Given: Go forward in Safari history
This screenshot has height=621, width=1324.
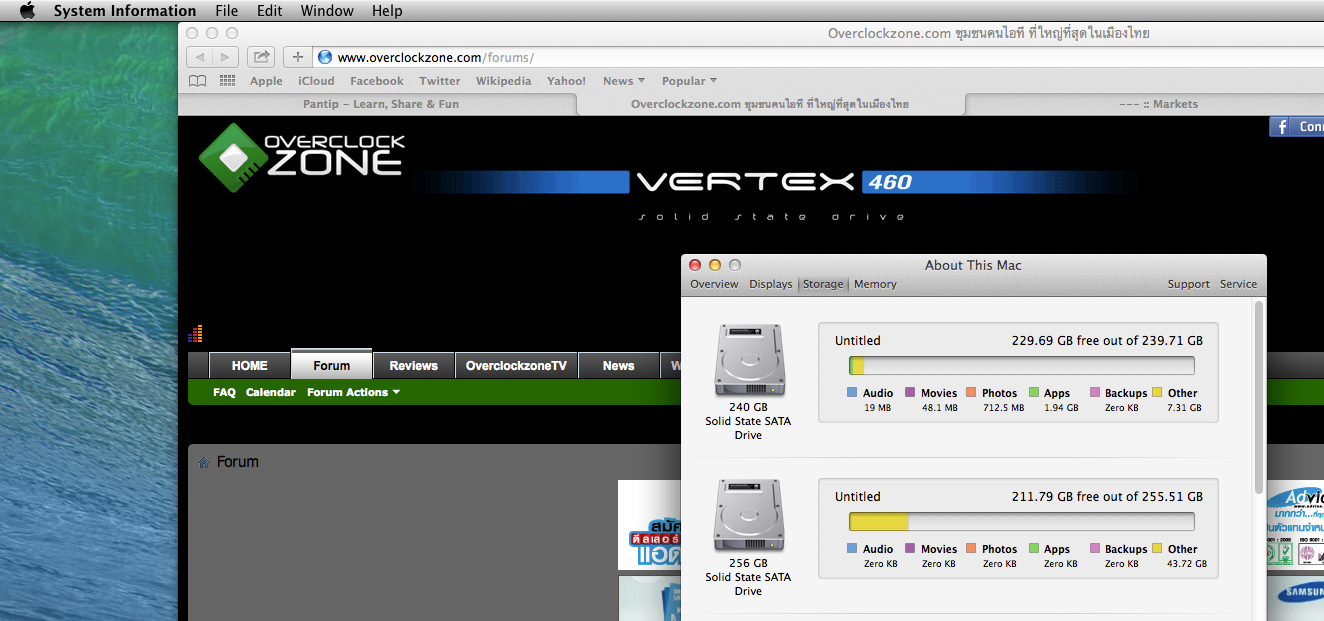Looking at the screenshot, I should click(x=226, y=57).
